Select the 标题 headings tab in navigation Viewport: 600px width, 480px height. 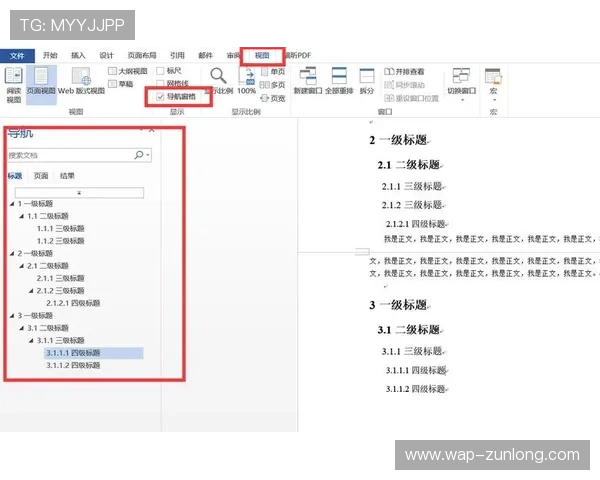coord(15,176)
